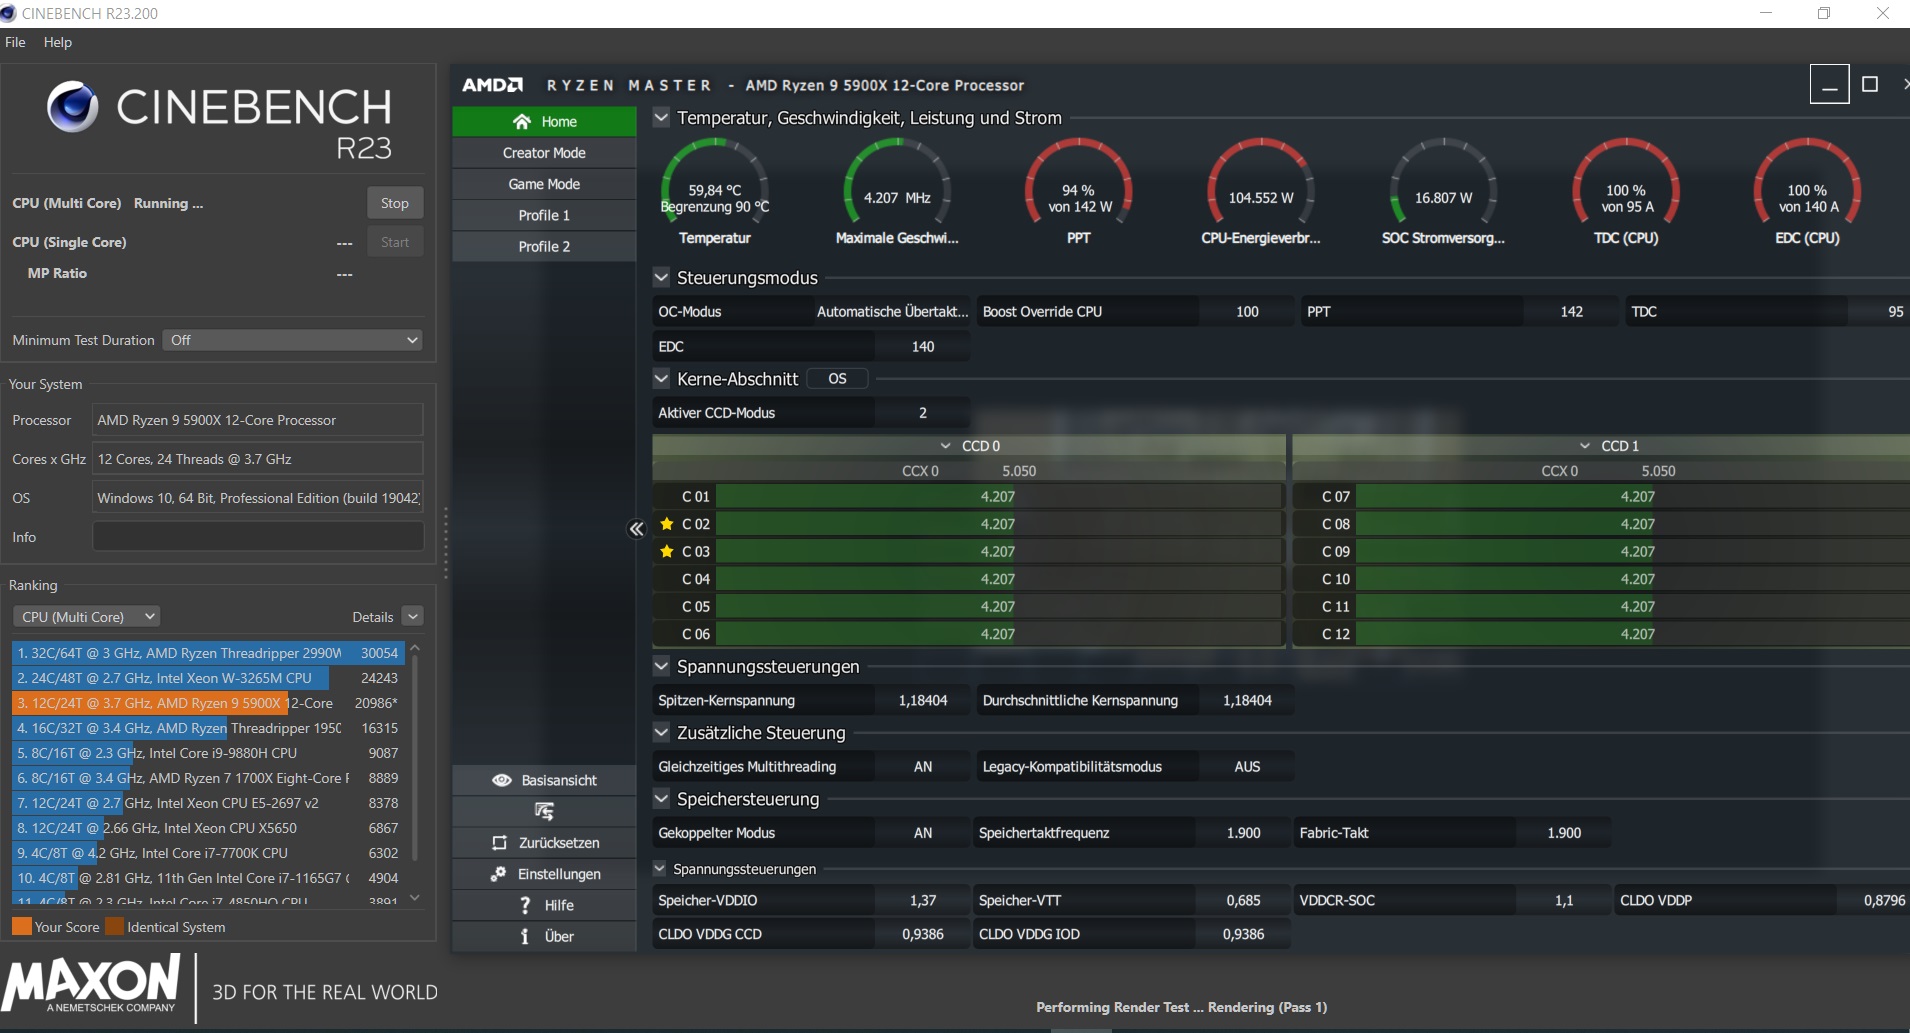Click ranking list scrollbar down arrow
Viewport: 1910px width, 1033px height.
click(x=415, y=898)
